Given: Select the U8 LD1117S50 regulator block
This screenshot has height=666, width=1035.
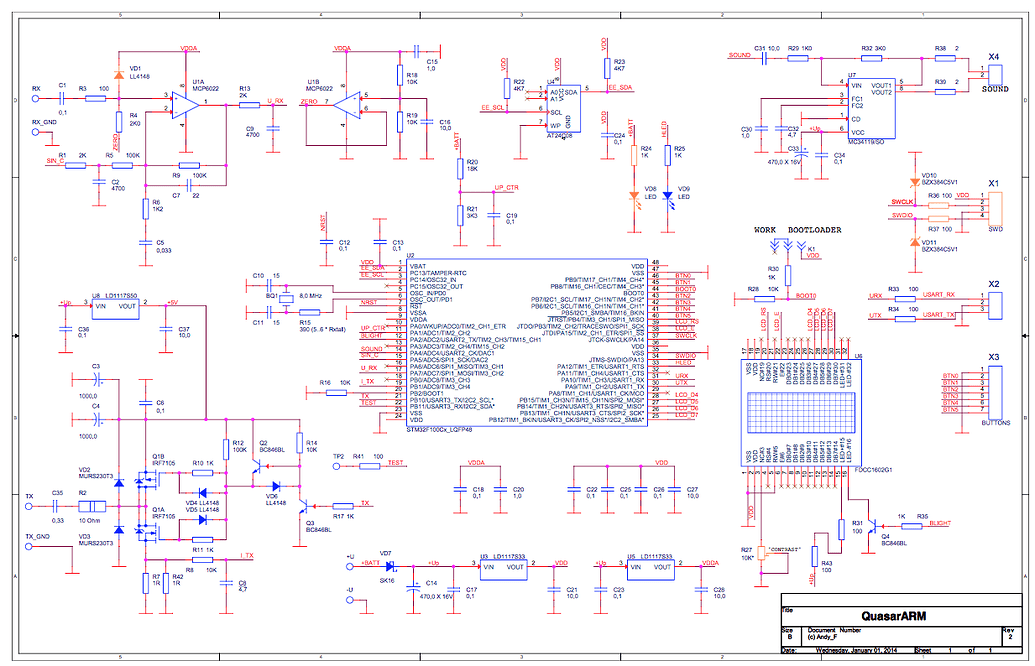Looking at the screenshot, I should point(115,309).
